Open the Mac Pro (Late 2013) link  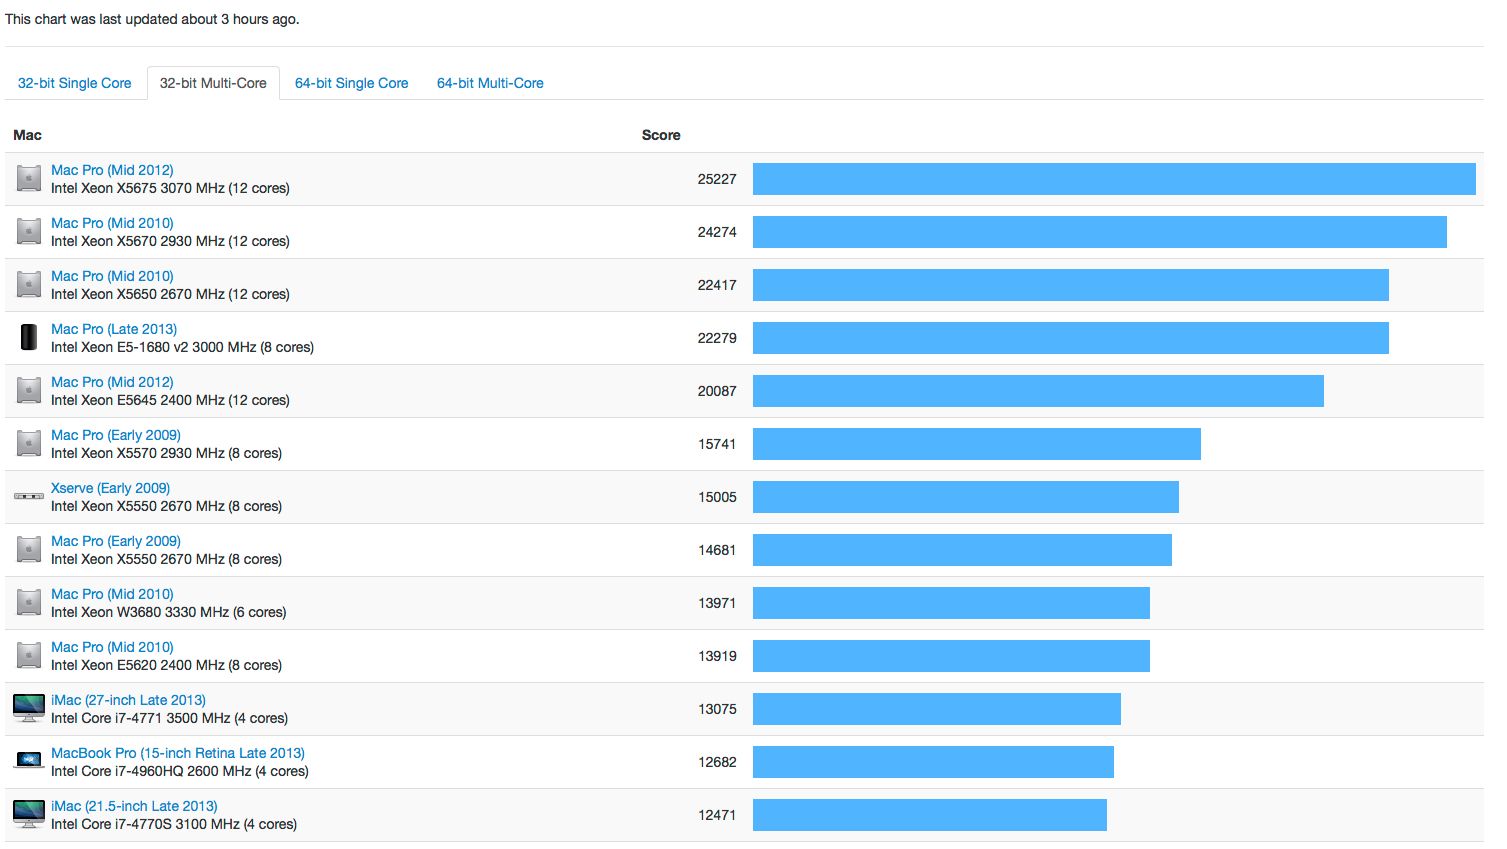tap(114, 329)
